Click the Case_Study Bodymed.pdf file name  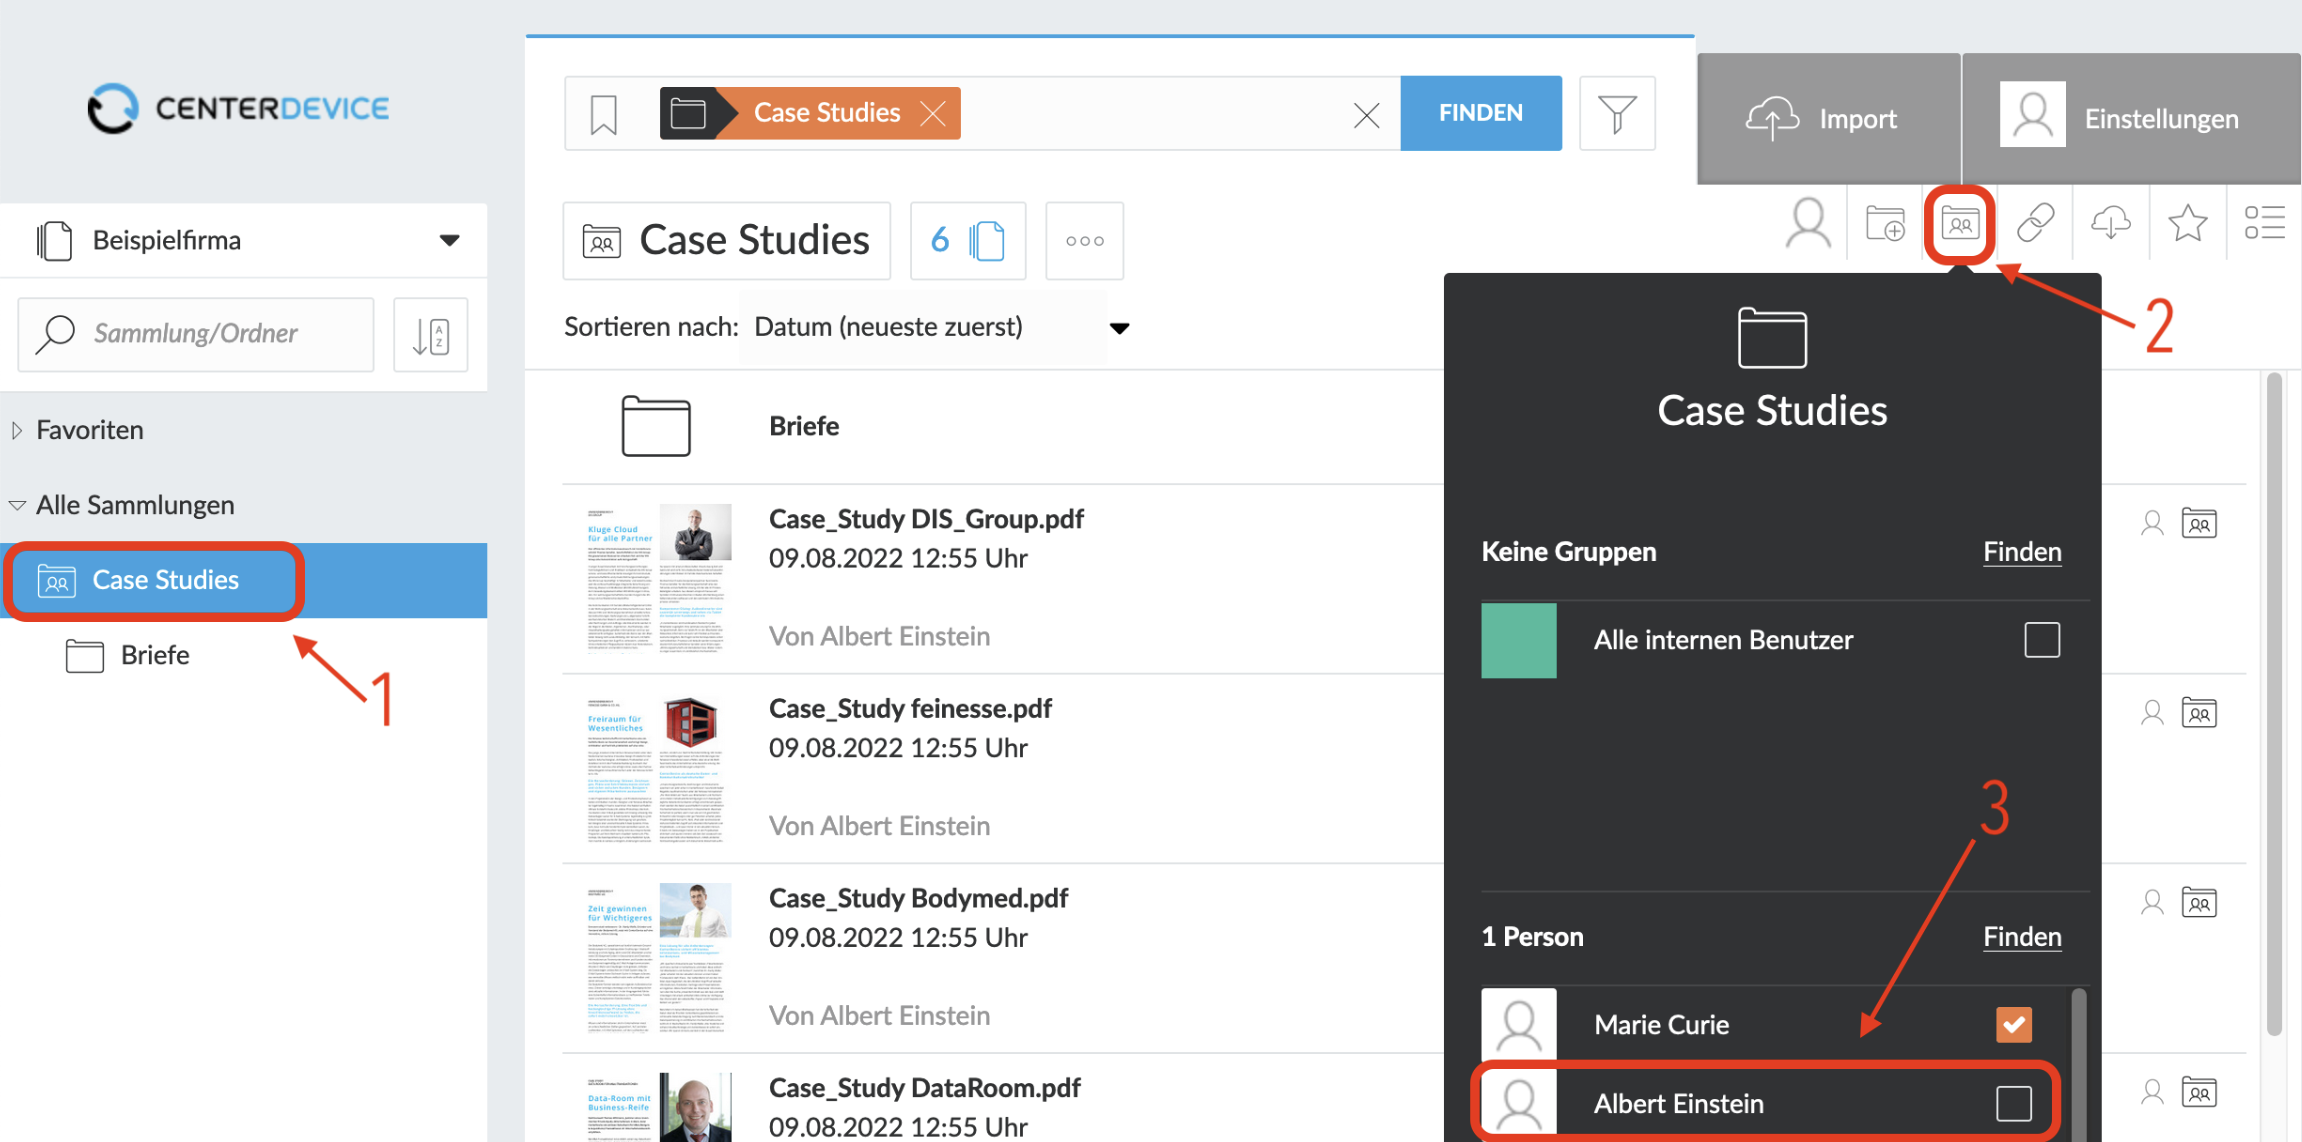click(x=918, y=898)
